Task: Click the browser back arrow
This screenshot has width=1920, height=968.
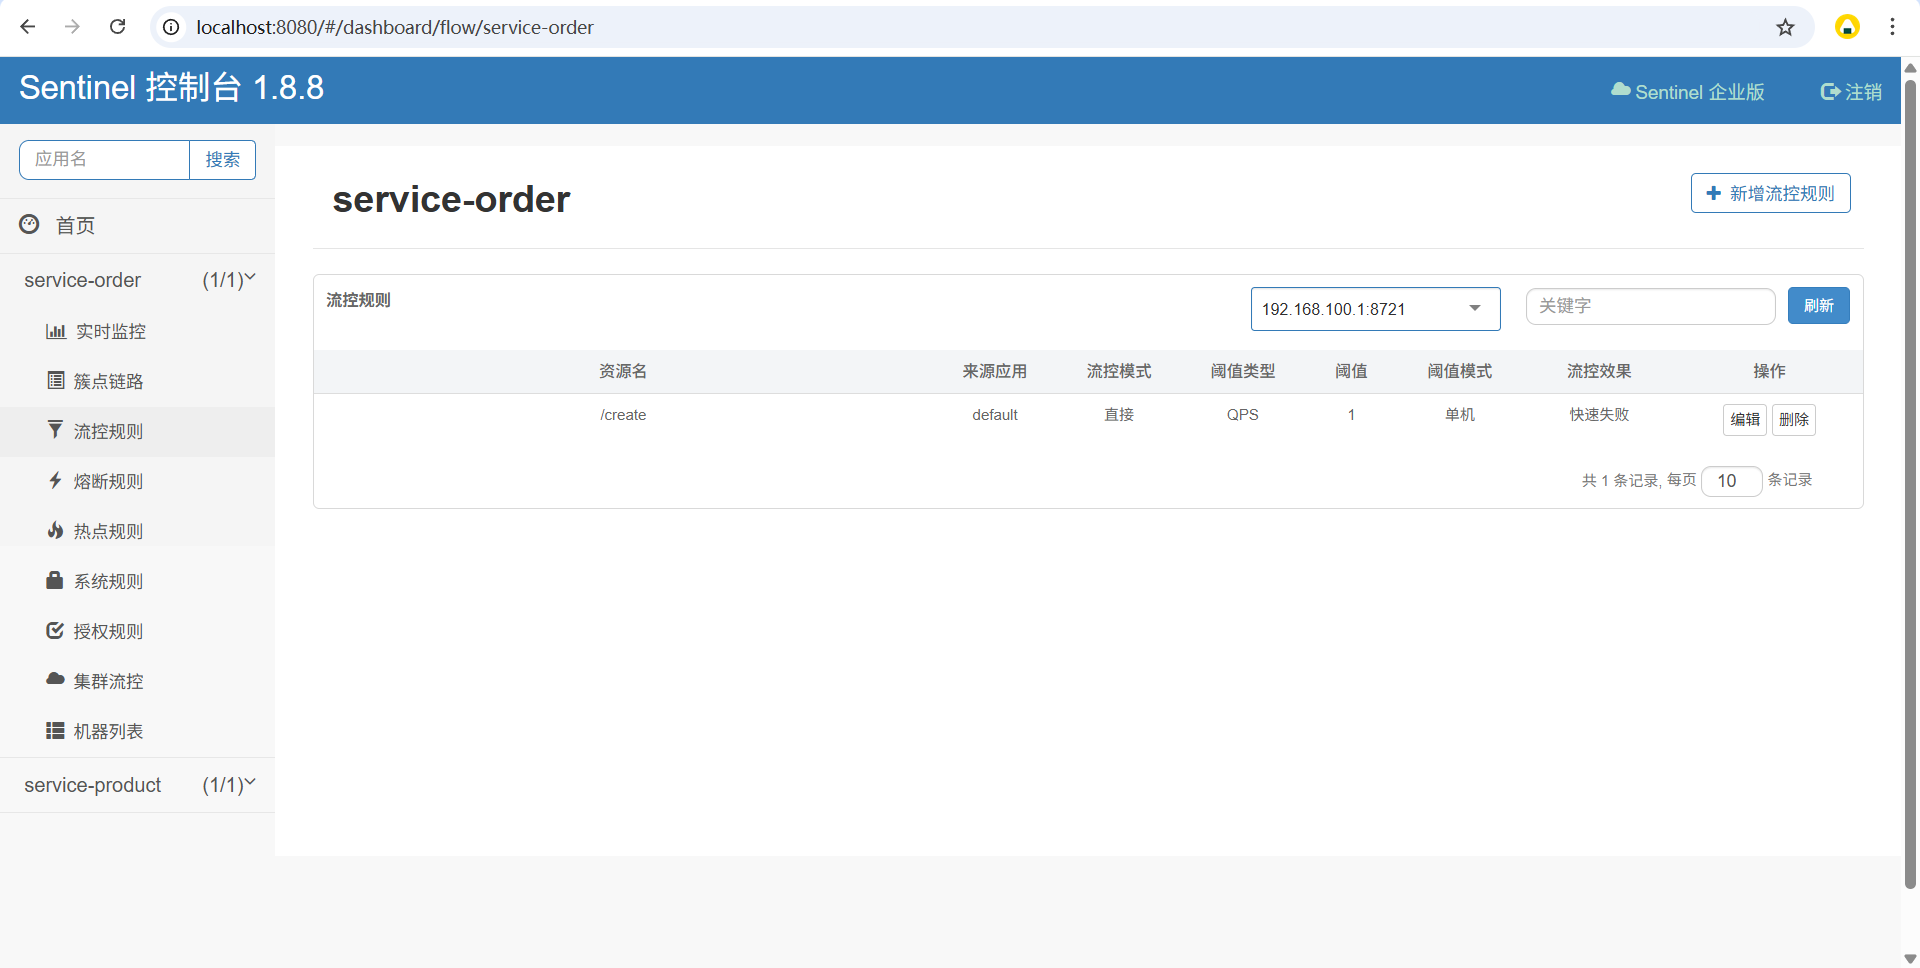Action: (x=28, y=27)
